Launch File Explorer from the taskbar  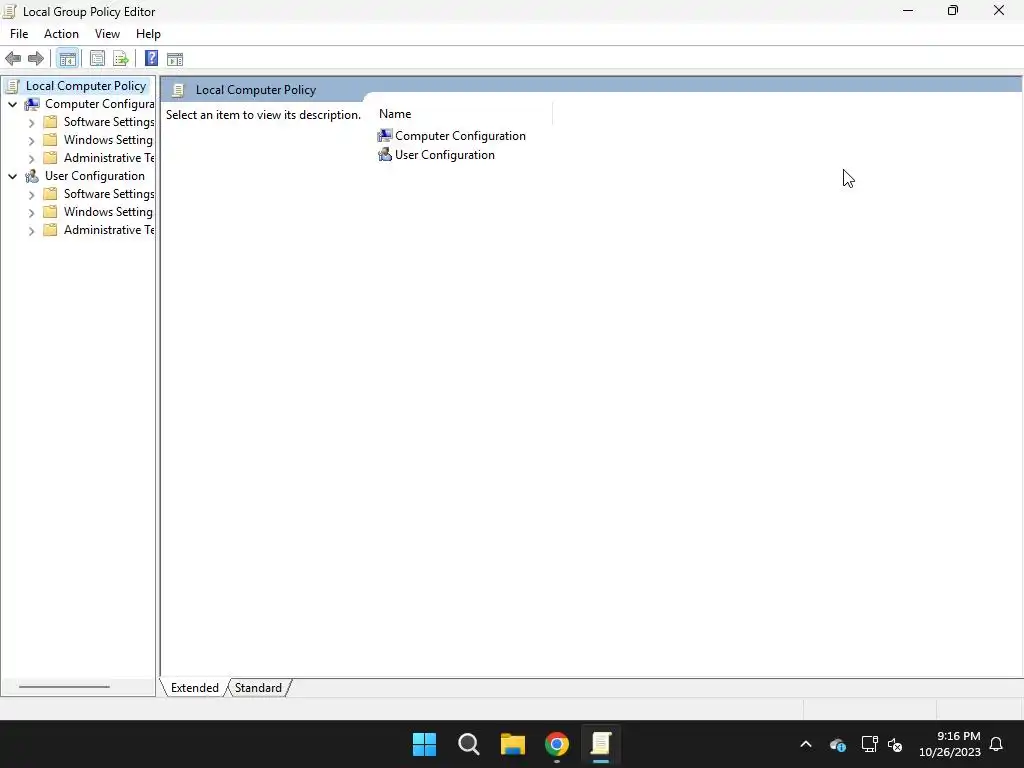[513, 744]
